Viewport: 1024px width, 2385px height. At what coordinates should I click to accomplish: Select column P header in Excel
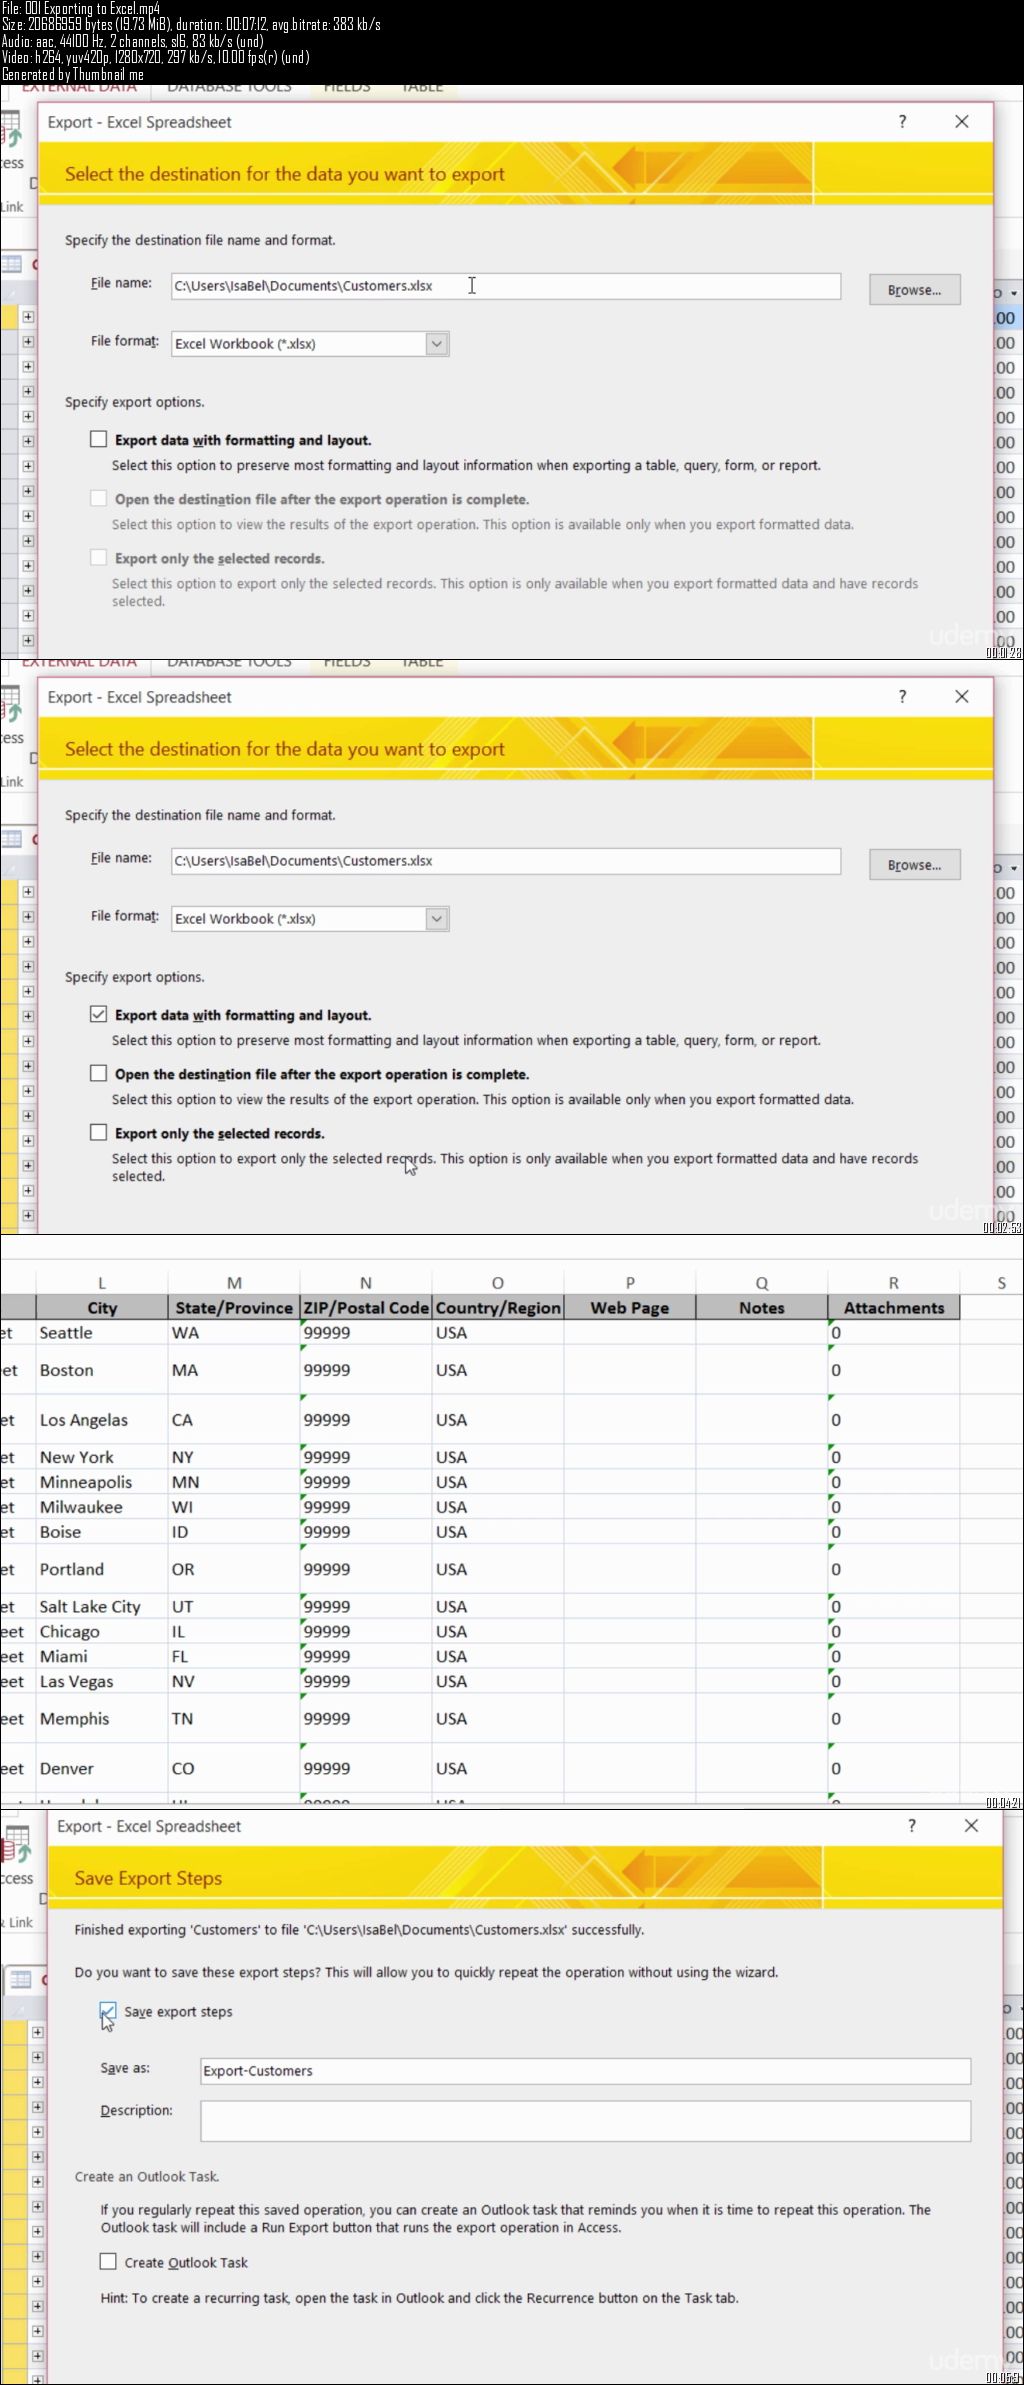point(630,1283)
